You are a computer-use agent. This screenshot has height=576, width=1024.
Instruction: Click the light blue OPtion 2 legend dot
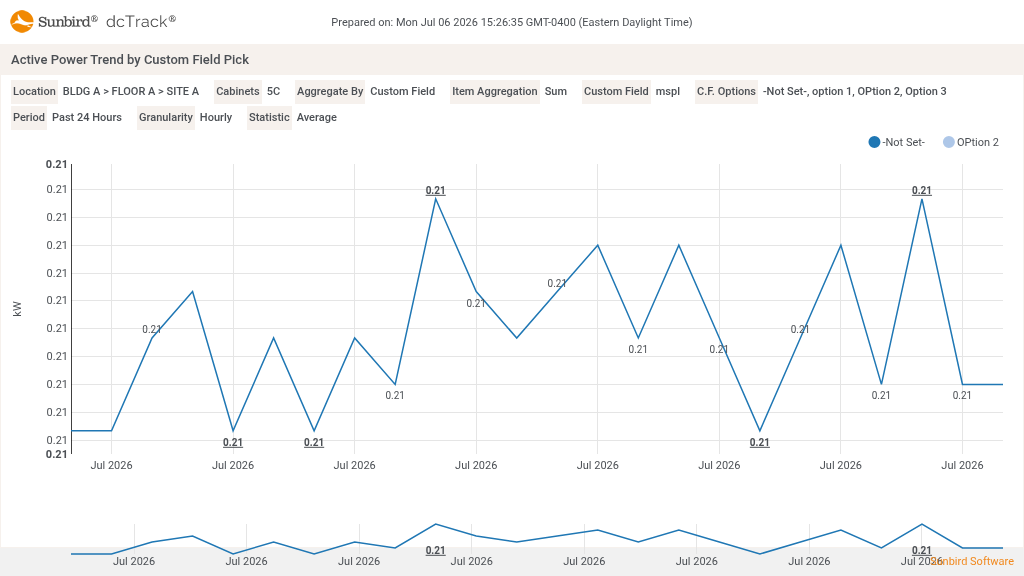pos(948,142)
